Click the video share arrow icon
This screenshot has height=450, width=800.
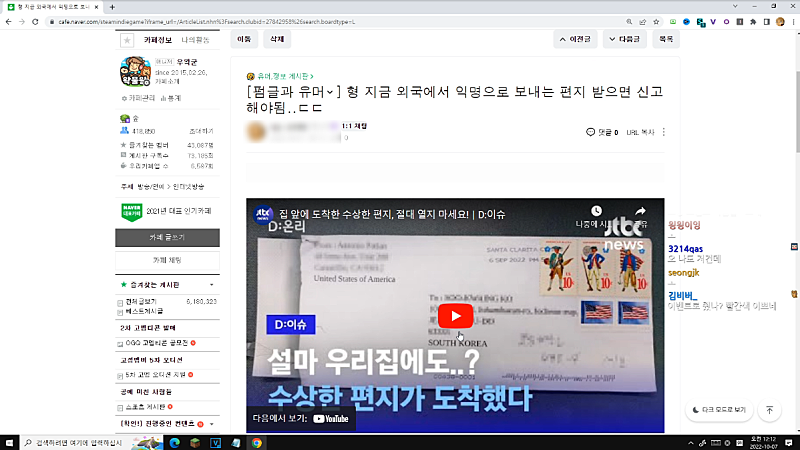pyautogui.click(x=641, y=212)
